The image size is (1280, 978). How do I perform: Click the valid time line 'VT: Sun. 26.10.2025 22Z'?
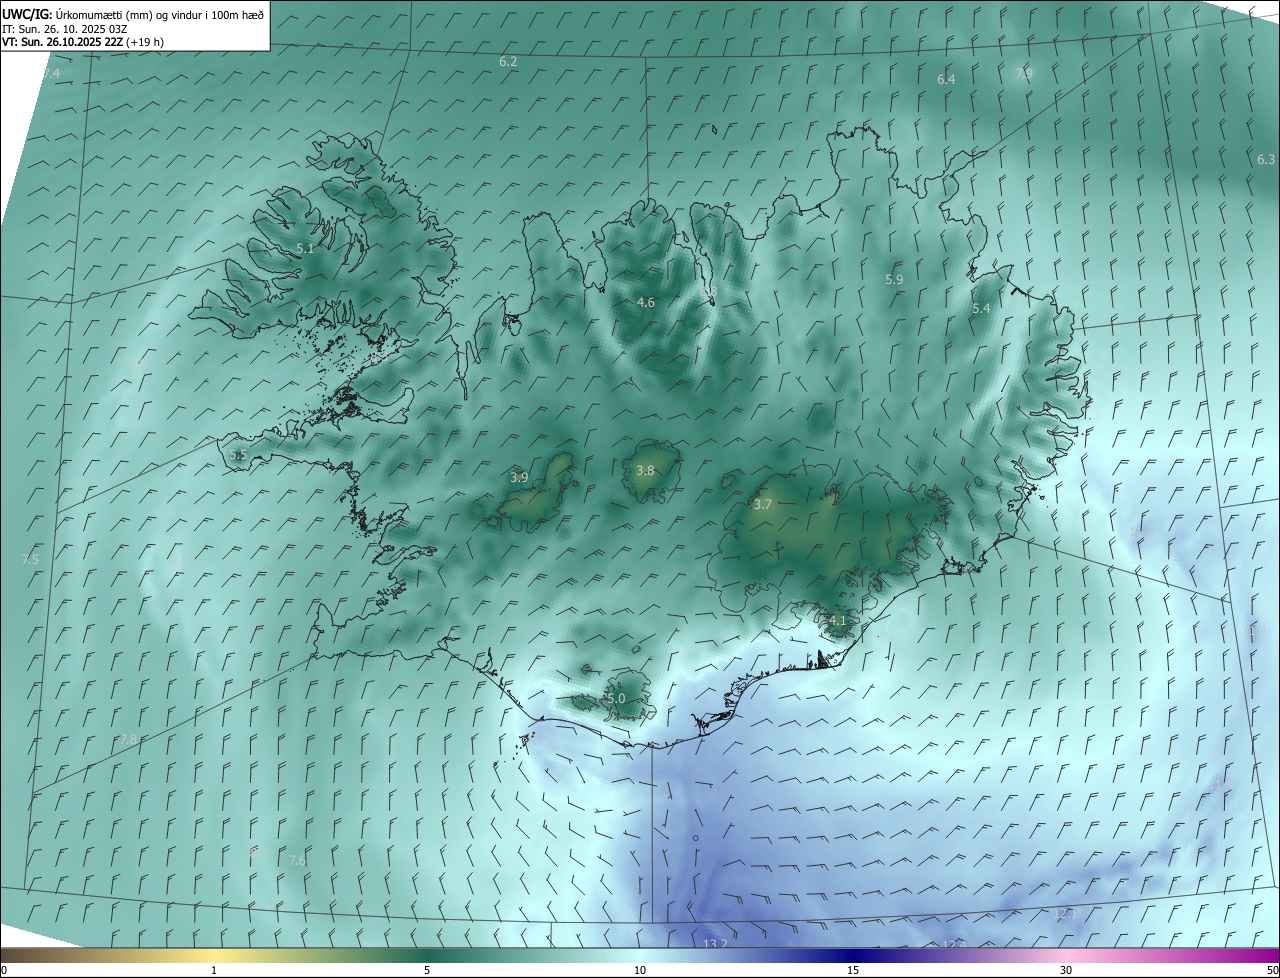click(63, 42)
